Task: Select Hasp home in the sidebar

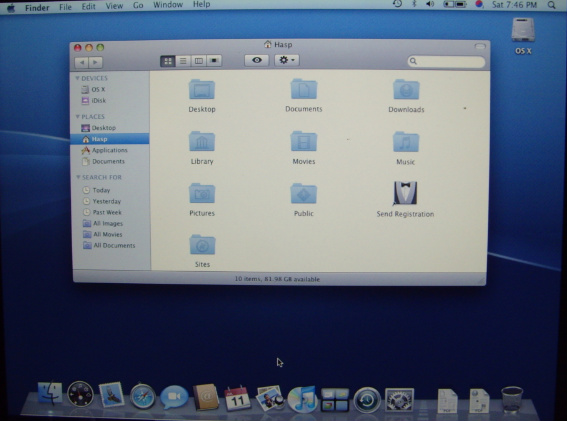Action: pos(110,139)
